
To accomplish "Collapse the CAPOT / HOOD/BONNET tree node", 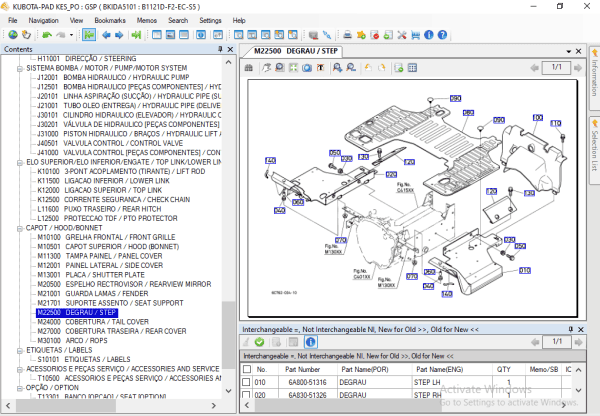I will [x=20, y=228].
